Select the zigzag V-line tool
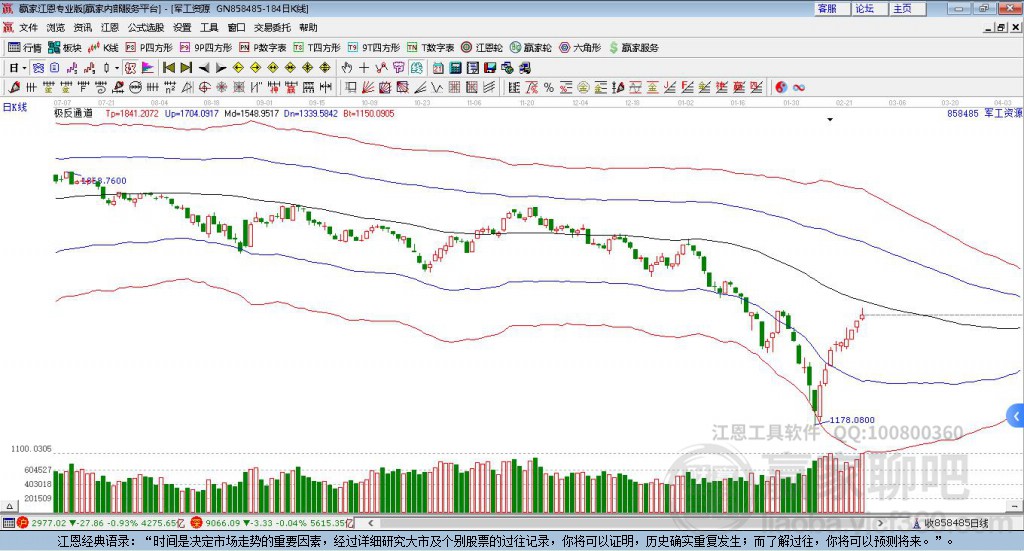 [x=437, y=87]
